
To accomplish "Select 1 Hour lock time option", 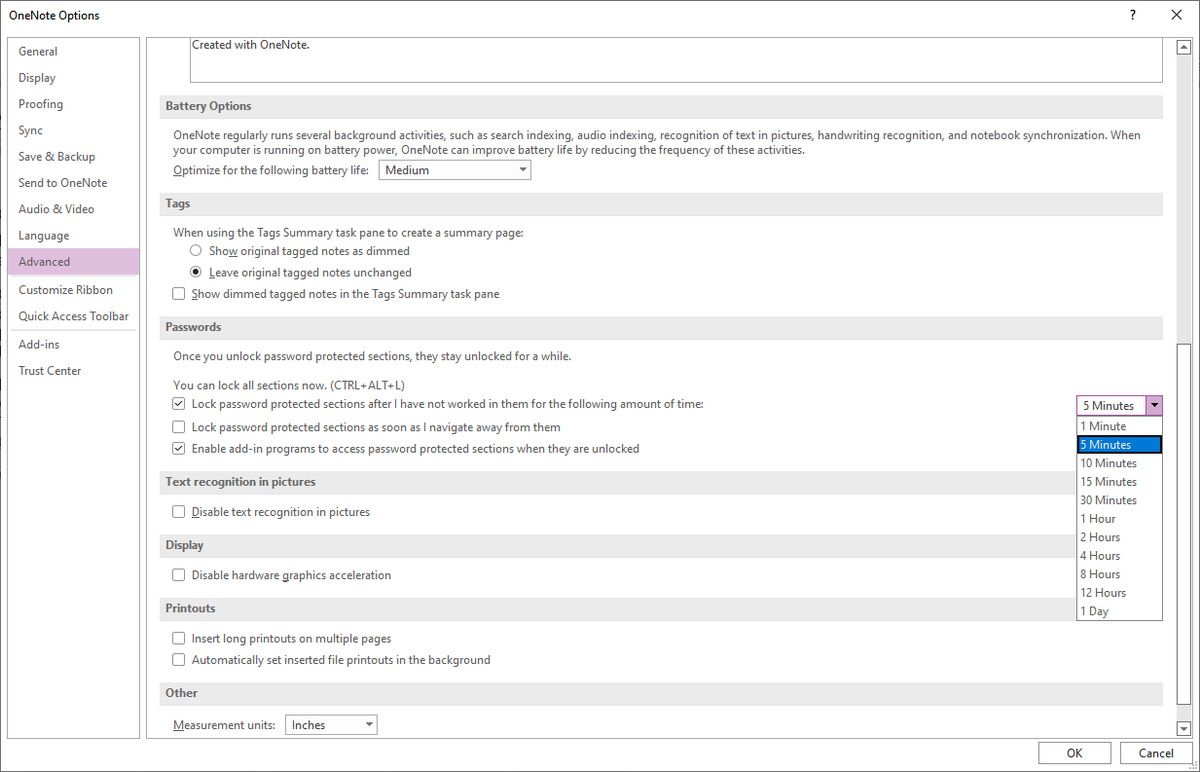I will pos(1098,519).
